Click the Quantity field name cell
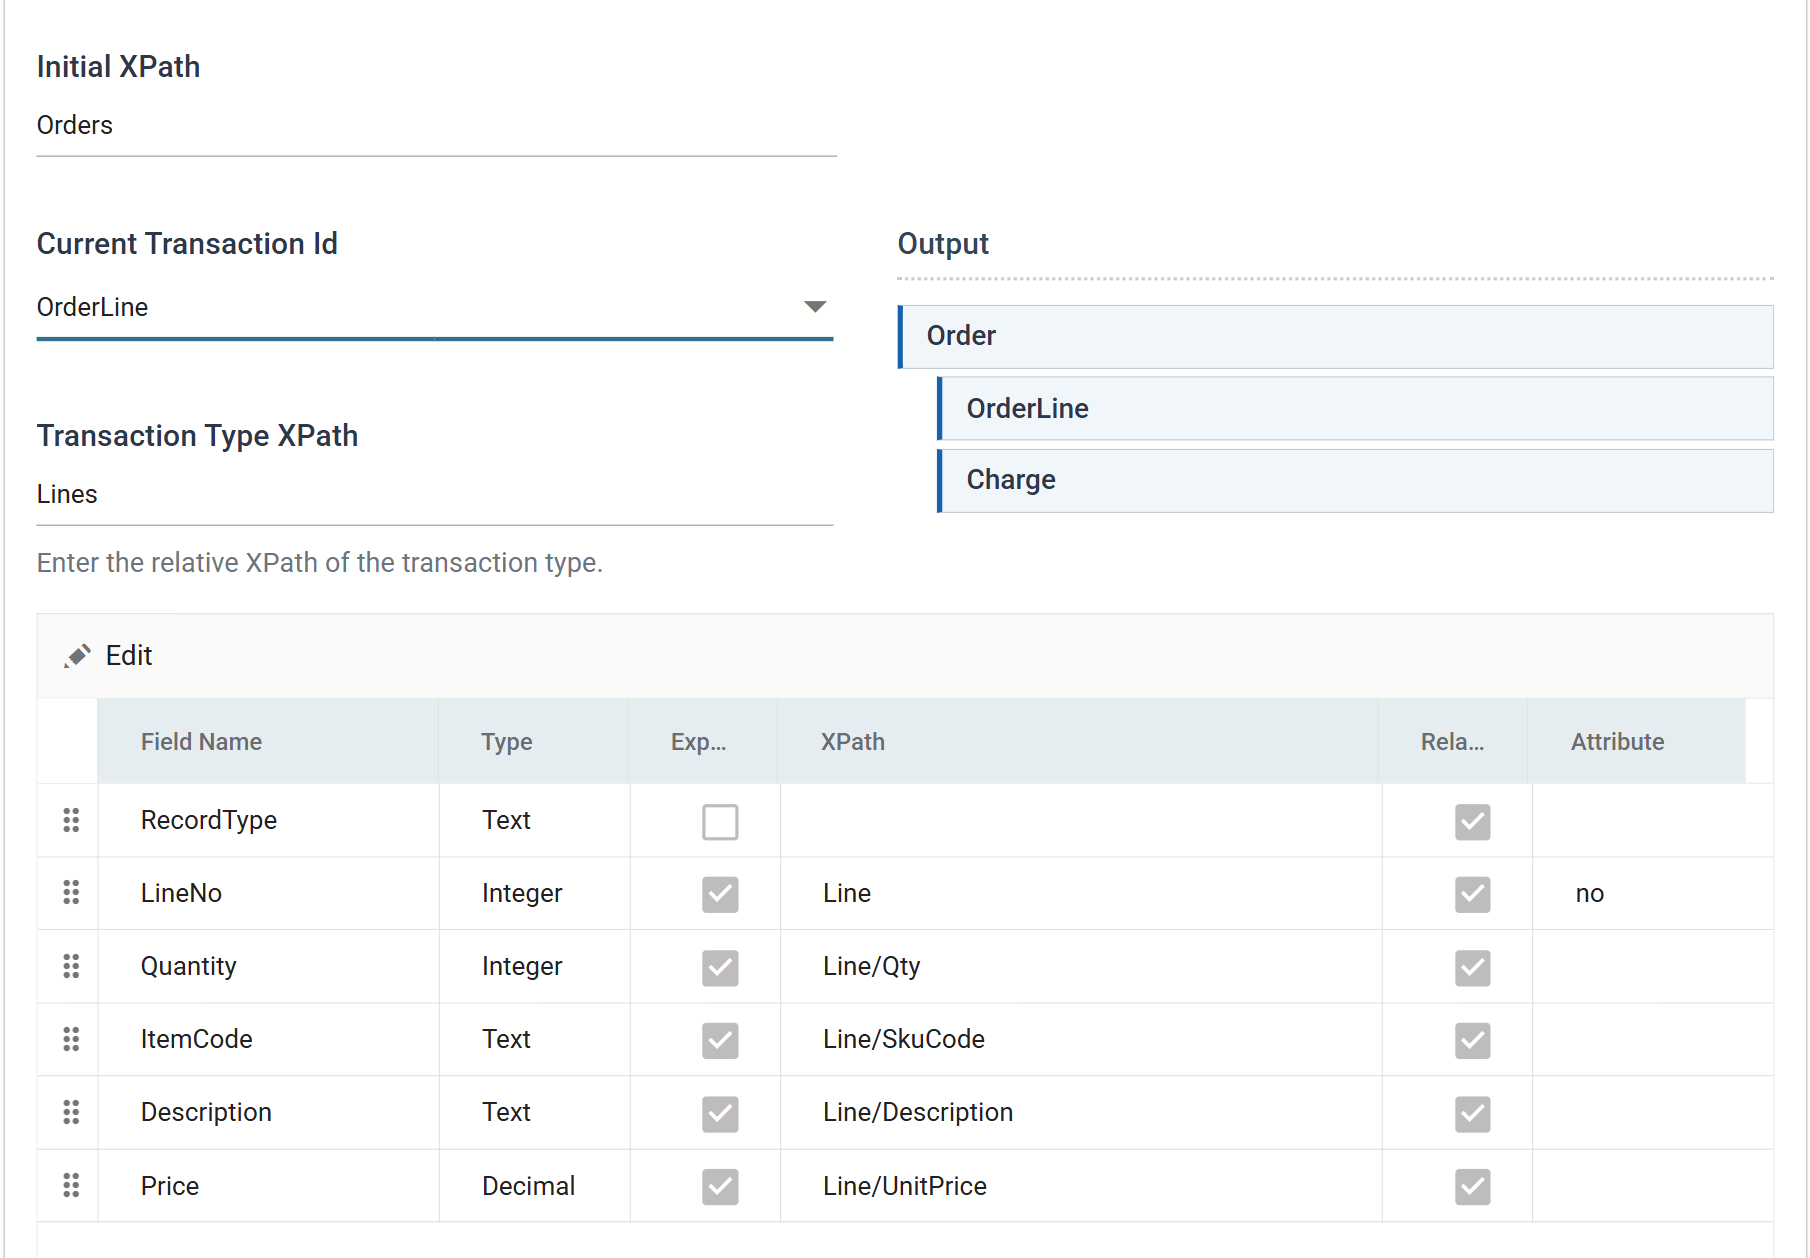 coord(268,966)
